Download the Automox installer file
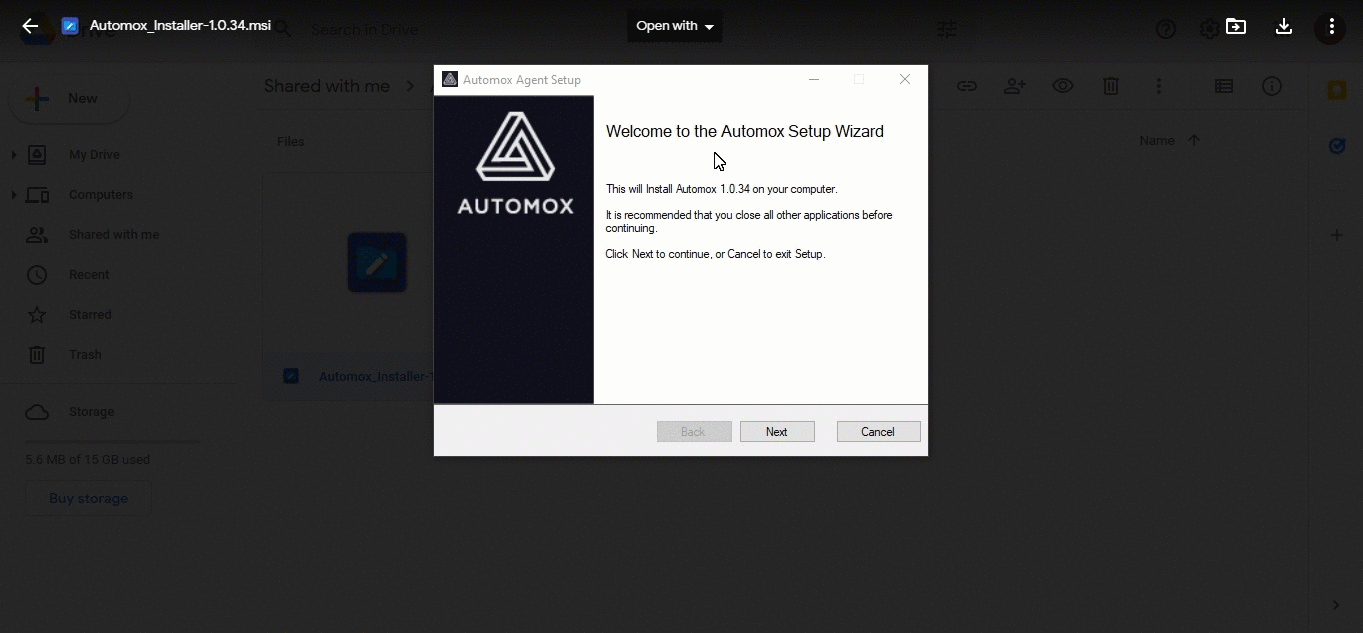Viewport: 1363px width, 633px height. (x=1284, y=27)
